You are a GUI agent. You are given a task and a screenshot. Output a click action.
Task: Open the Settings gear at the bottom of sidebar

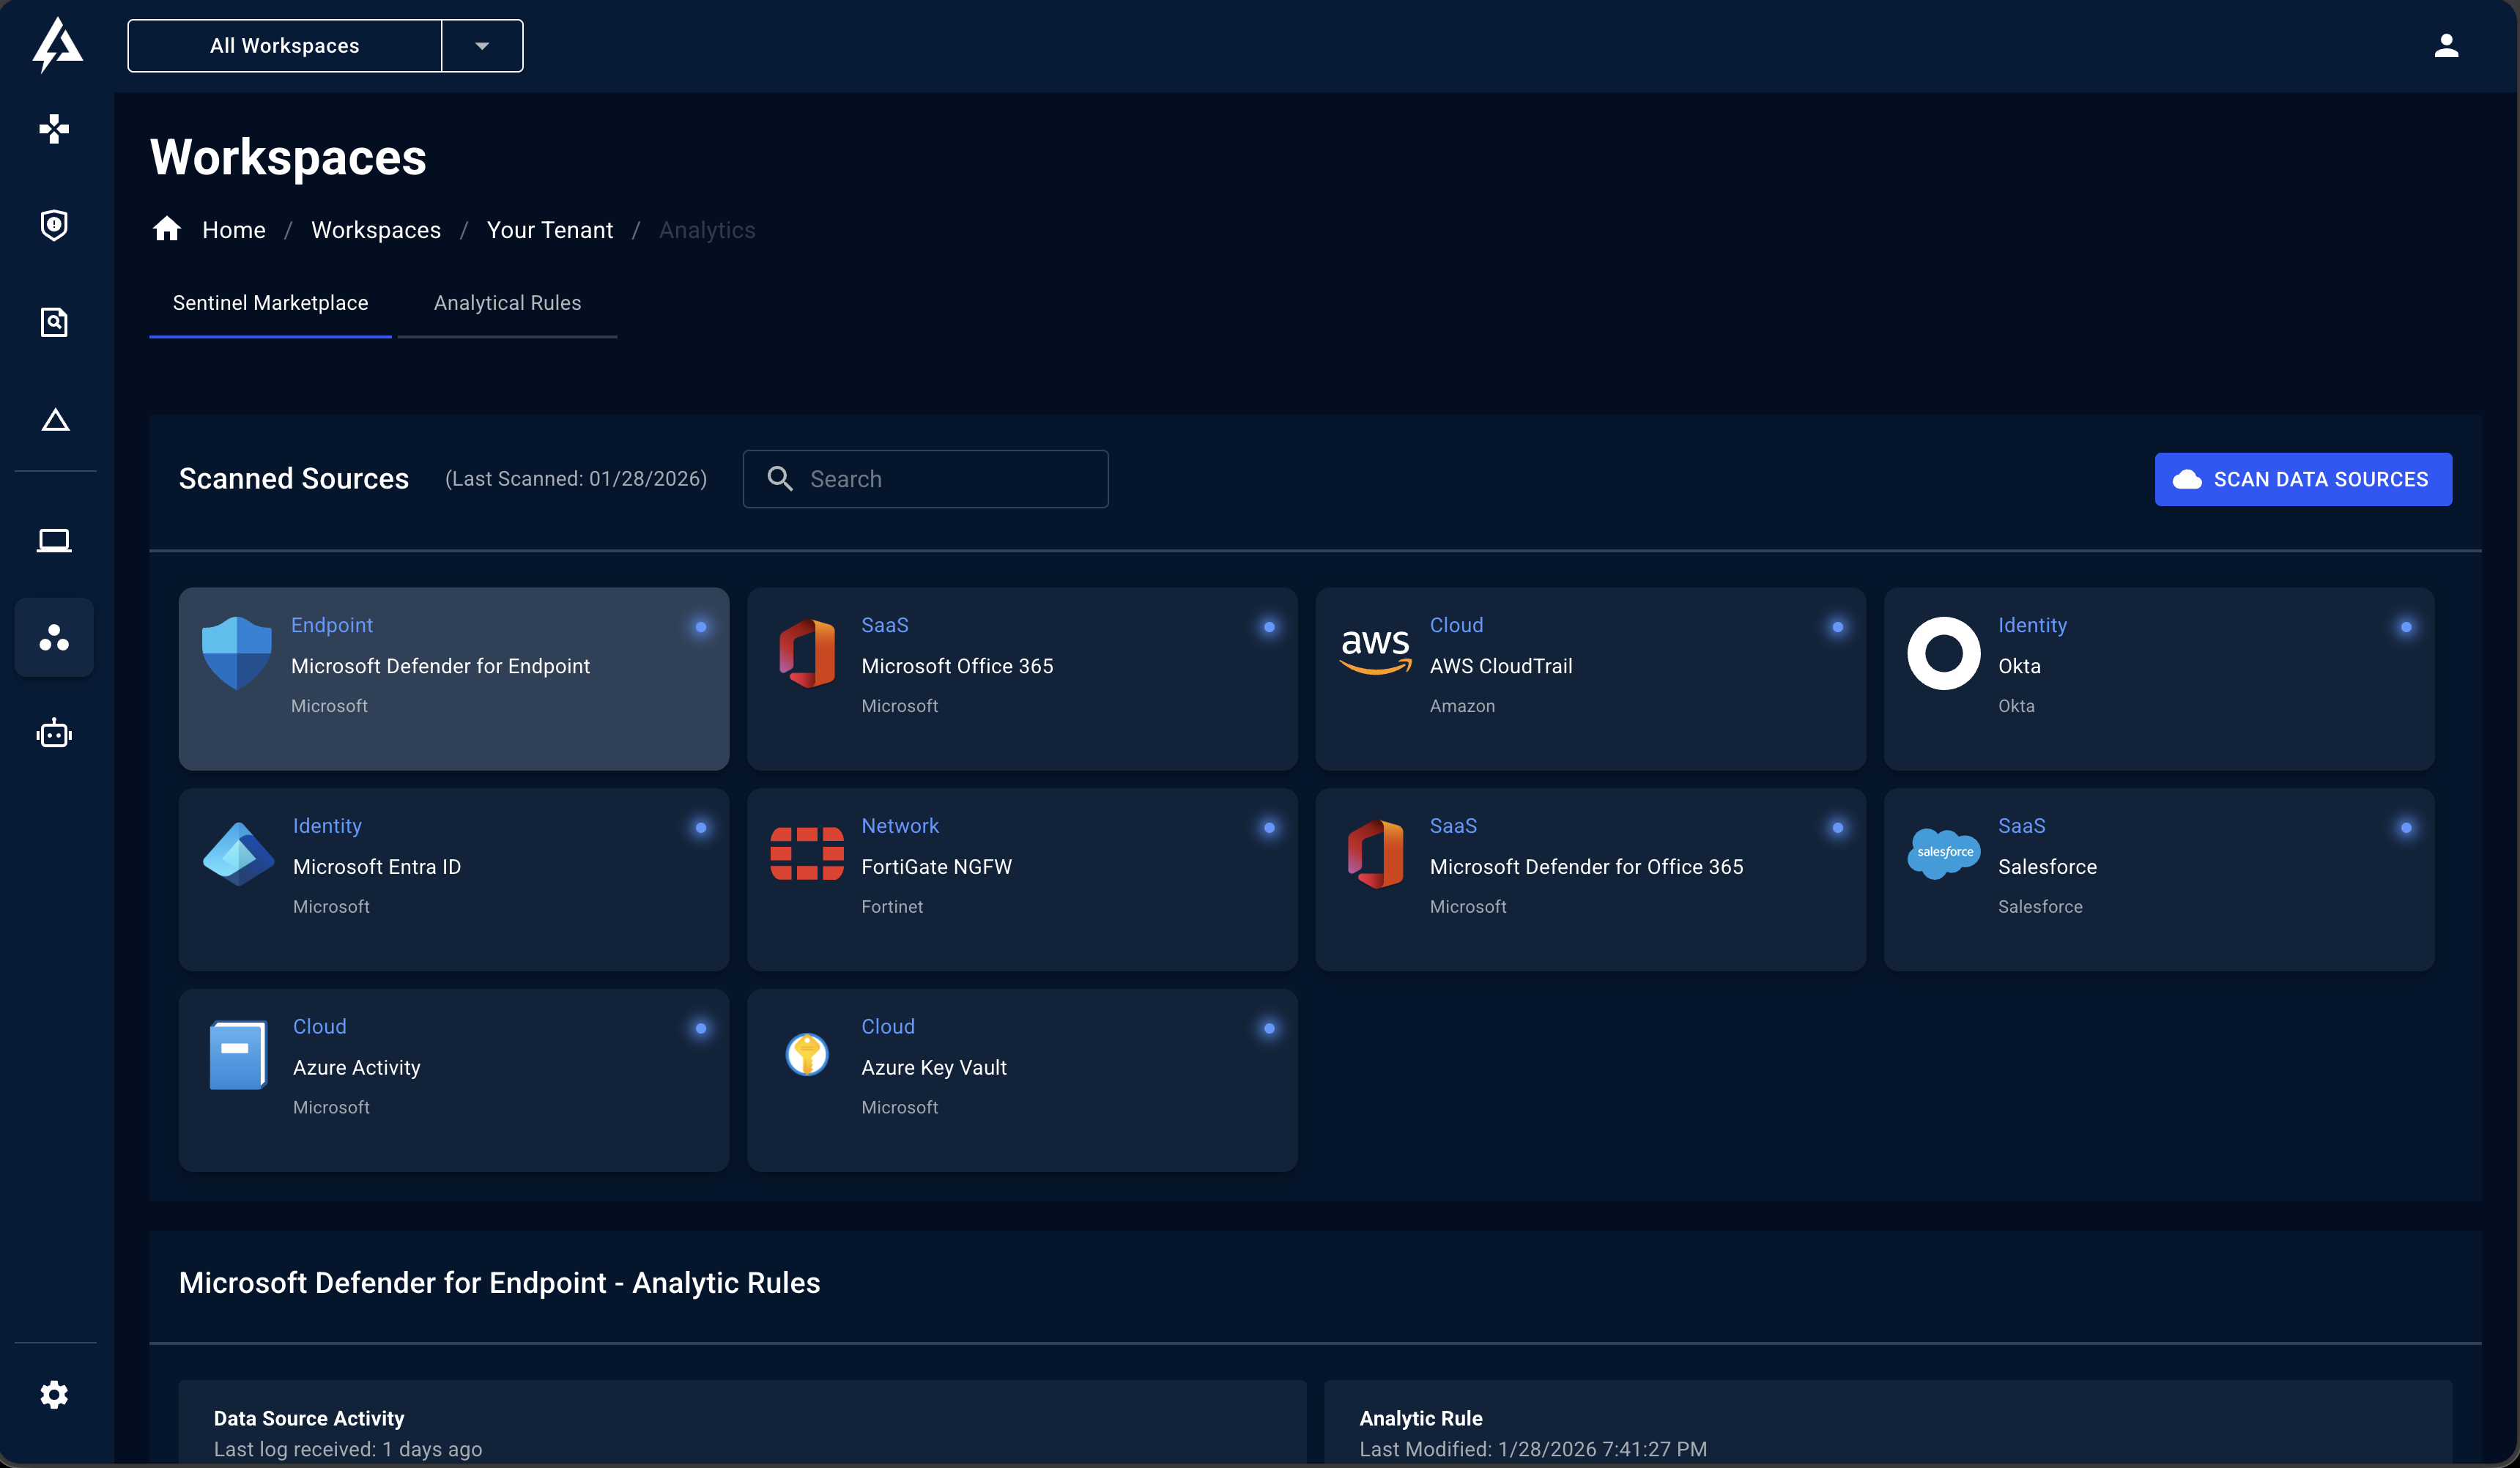54,1395
